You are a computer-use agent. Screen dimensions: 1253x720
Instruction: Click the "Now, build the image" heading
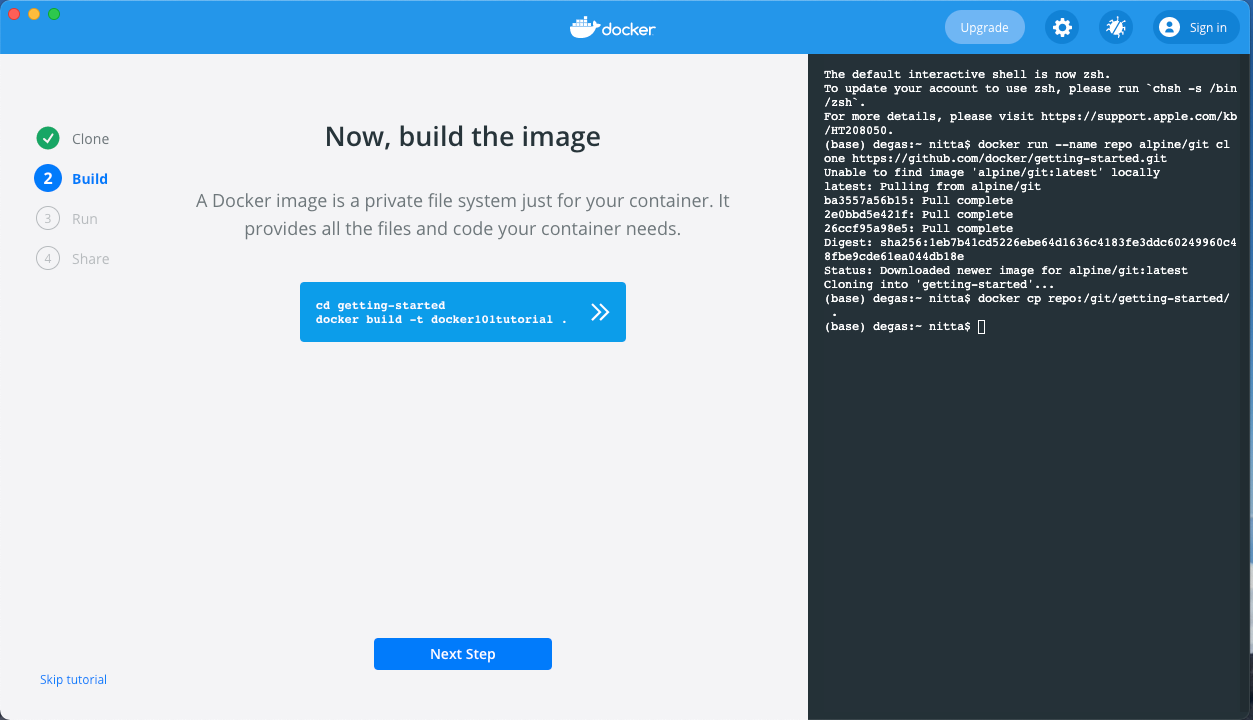tap(462, 136)
